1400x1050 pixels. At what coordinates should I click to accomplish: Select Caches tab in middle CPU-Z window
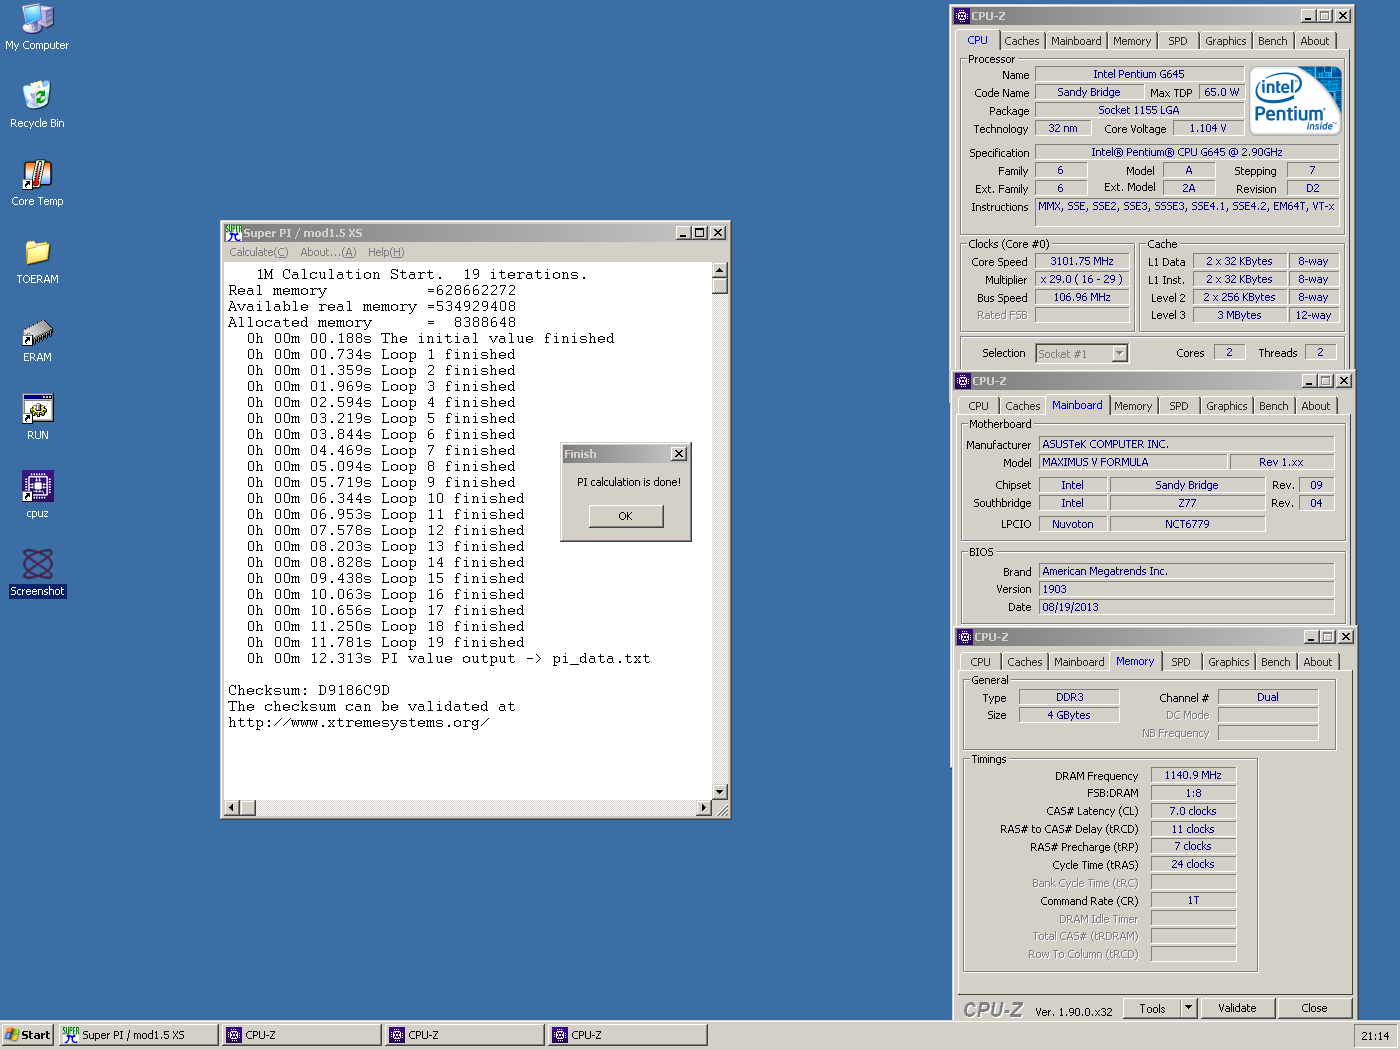(x=1022, y=406)
